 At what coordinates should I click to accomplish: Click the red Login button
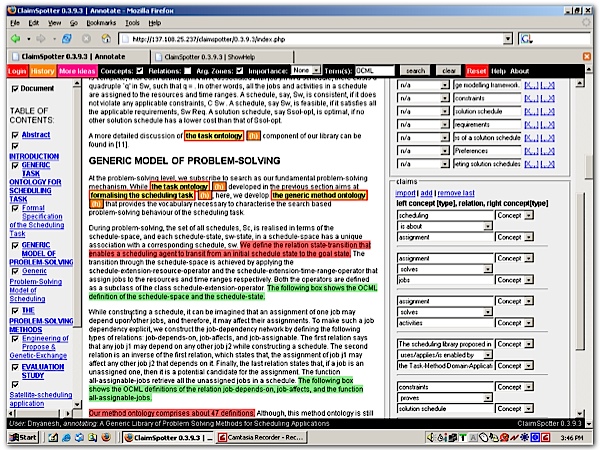pos(17,71)
